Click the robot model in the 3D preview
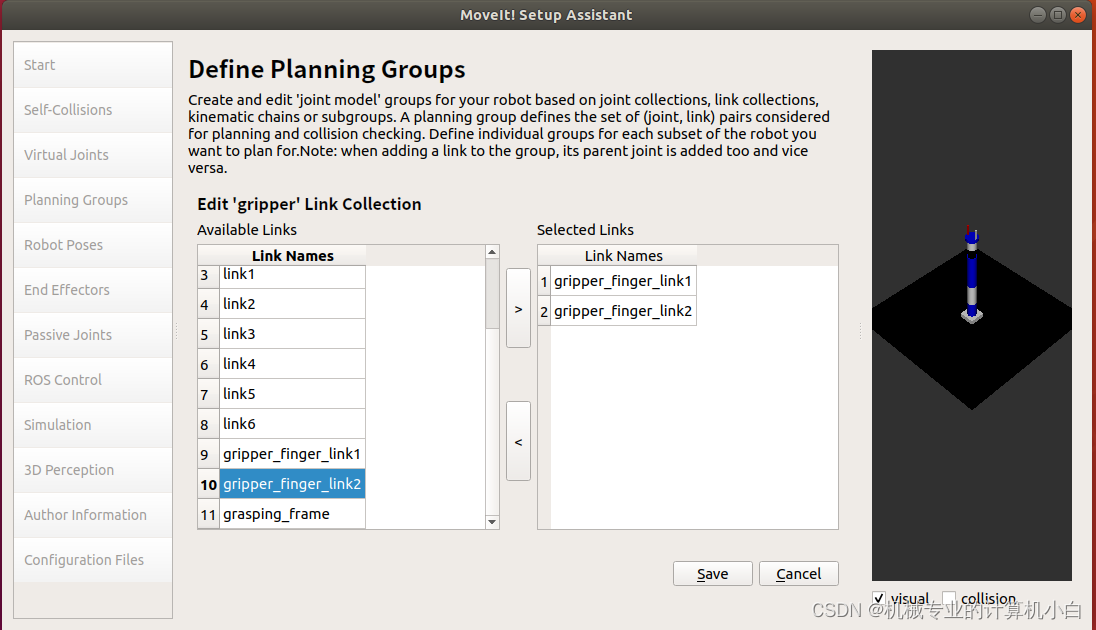The height and width of the screenshot is (630, 1096). 972,275
